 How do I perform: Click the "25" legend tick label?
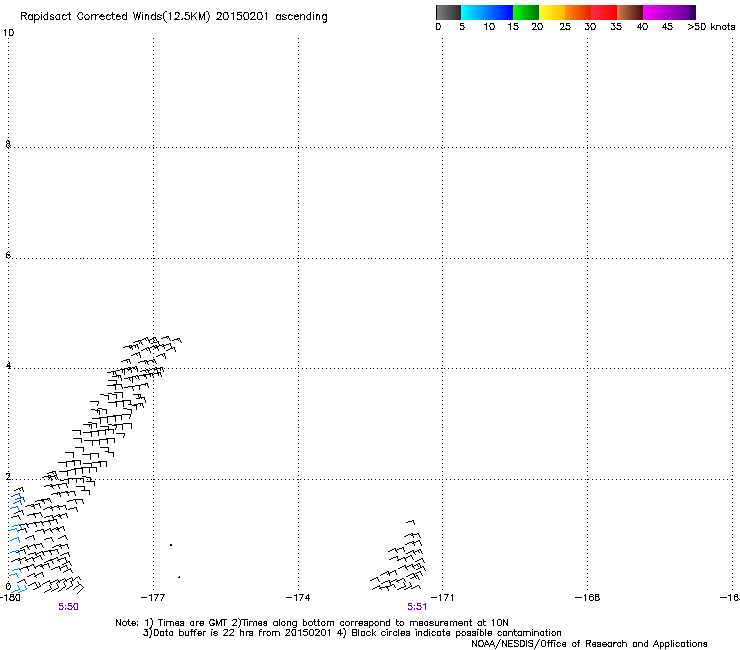click(x=565, y=27)
